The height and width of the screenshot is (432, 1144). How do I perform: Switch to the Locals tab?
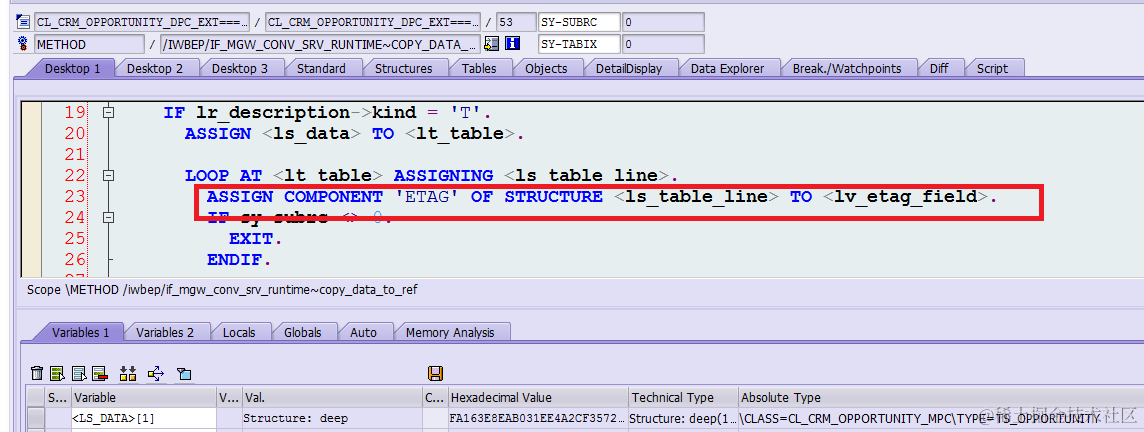click(239, 332)
